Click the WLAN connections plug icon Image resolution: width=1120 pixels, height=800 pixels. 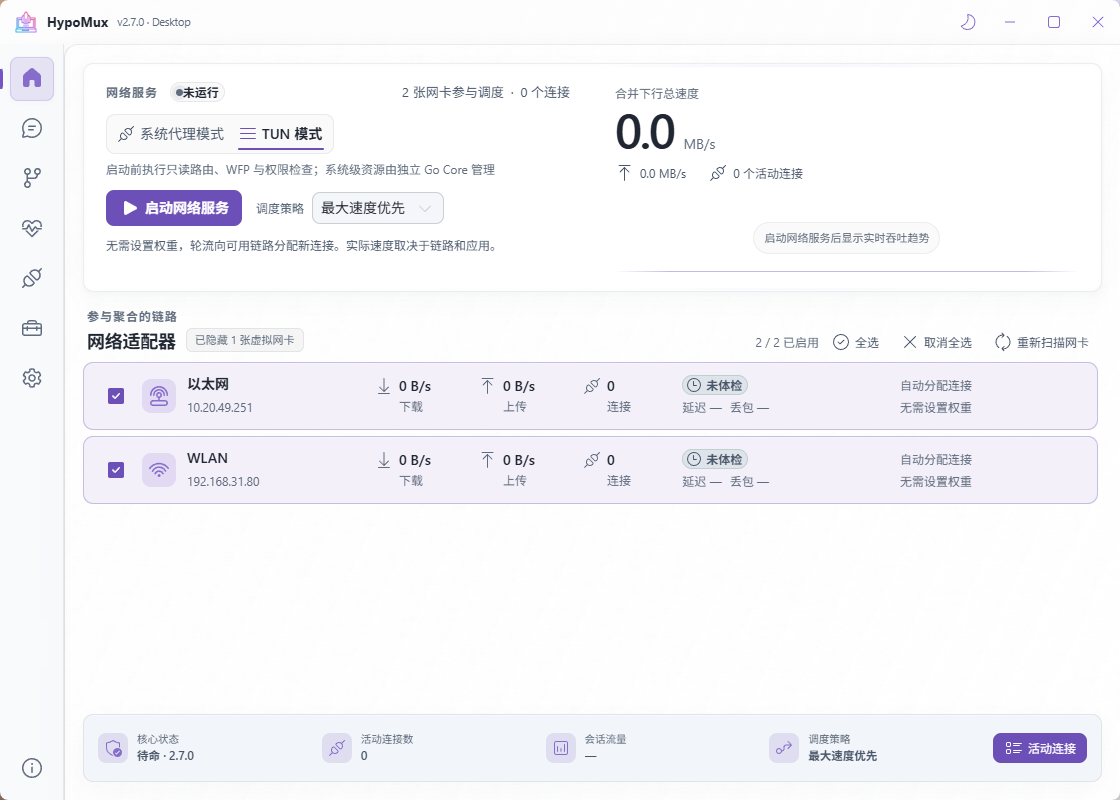[x=591, y=460]
